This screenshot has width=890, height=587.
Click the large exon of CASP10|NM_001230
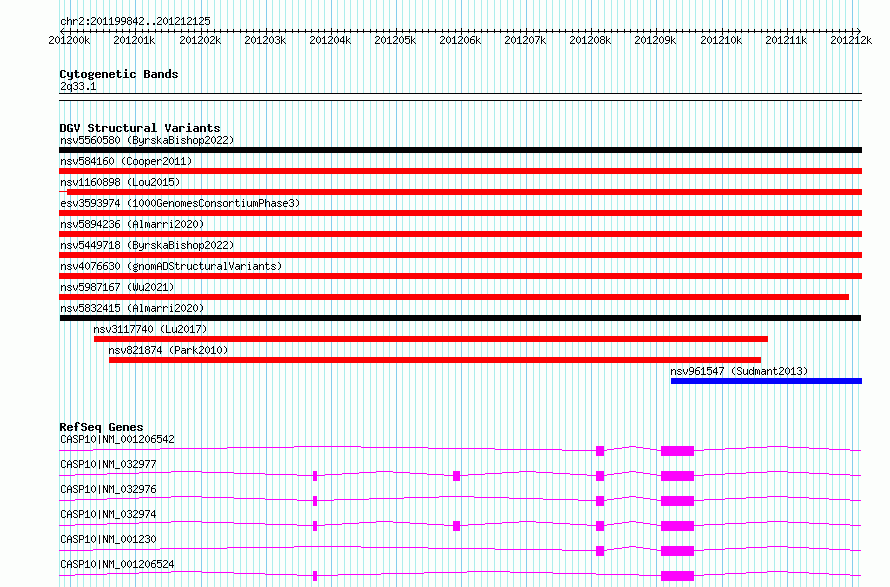pyautogui.click(x=677, y=551)
